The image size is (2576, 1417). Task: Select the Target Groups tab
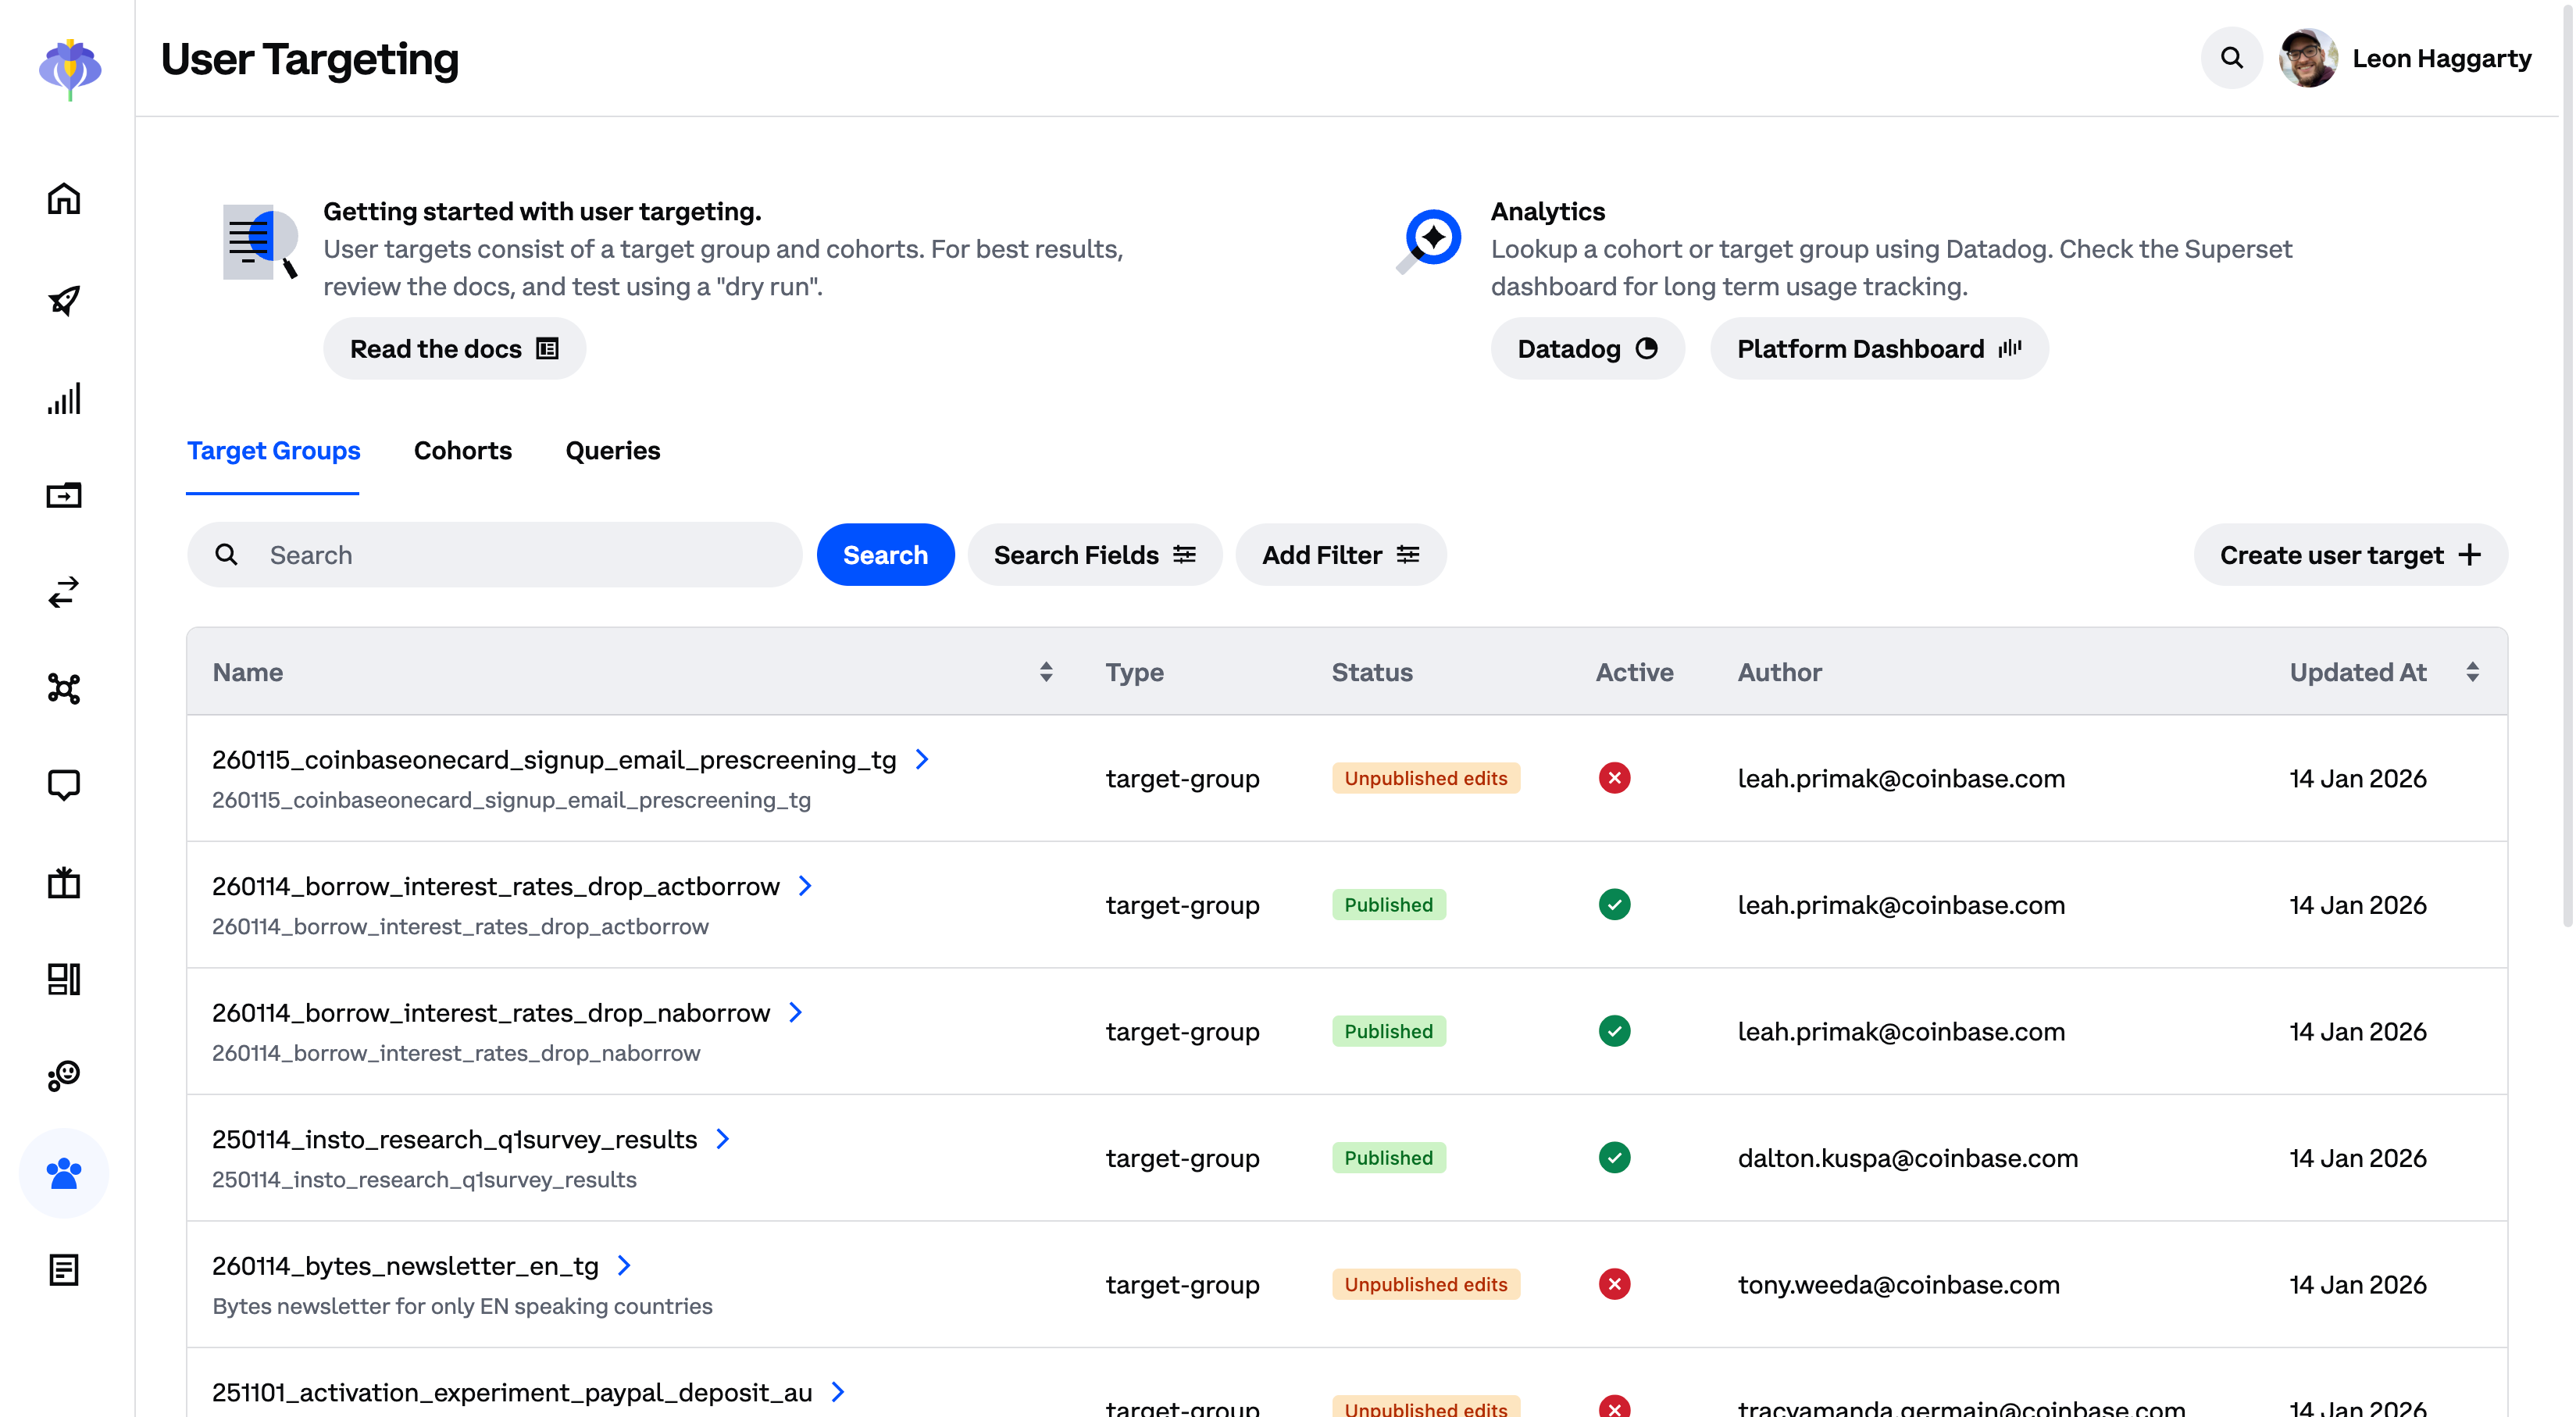tap(273, 451)
